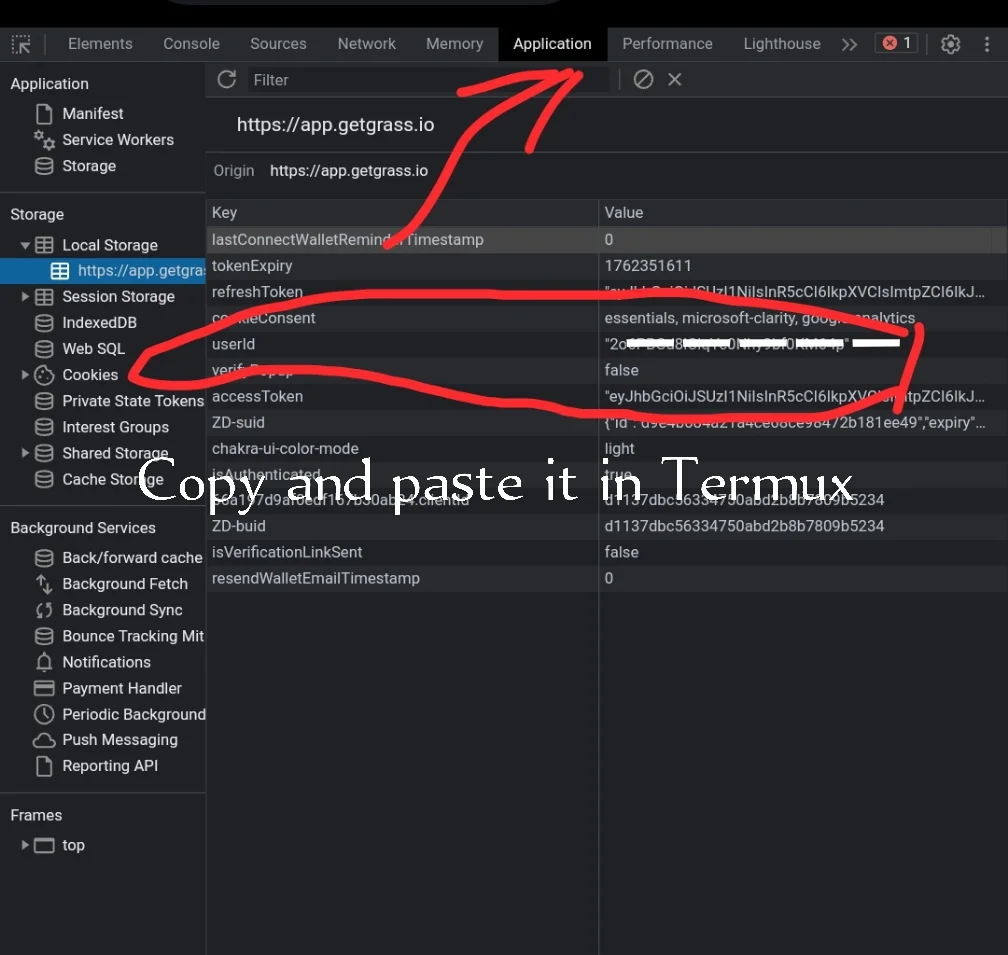Screen dimensions: 1008x955
Task: Expand the Shared Storage arrow
Action: point(25,453)
